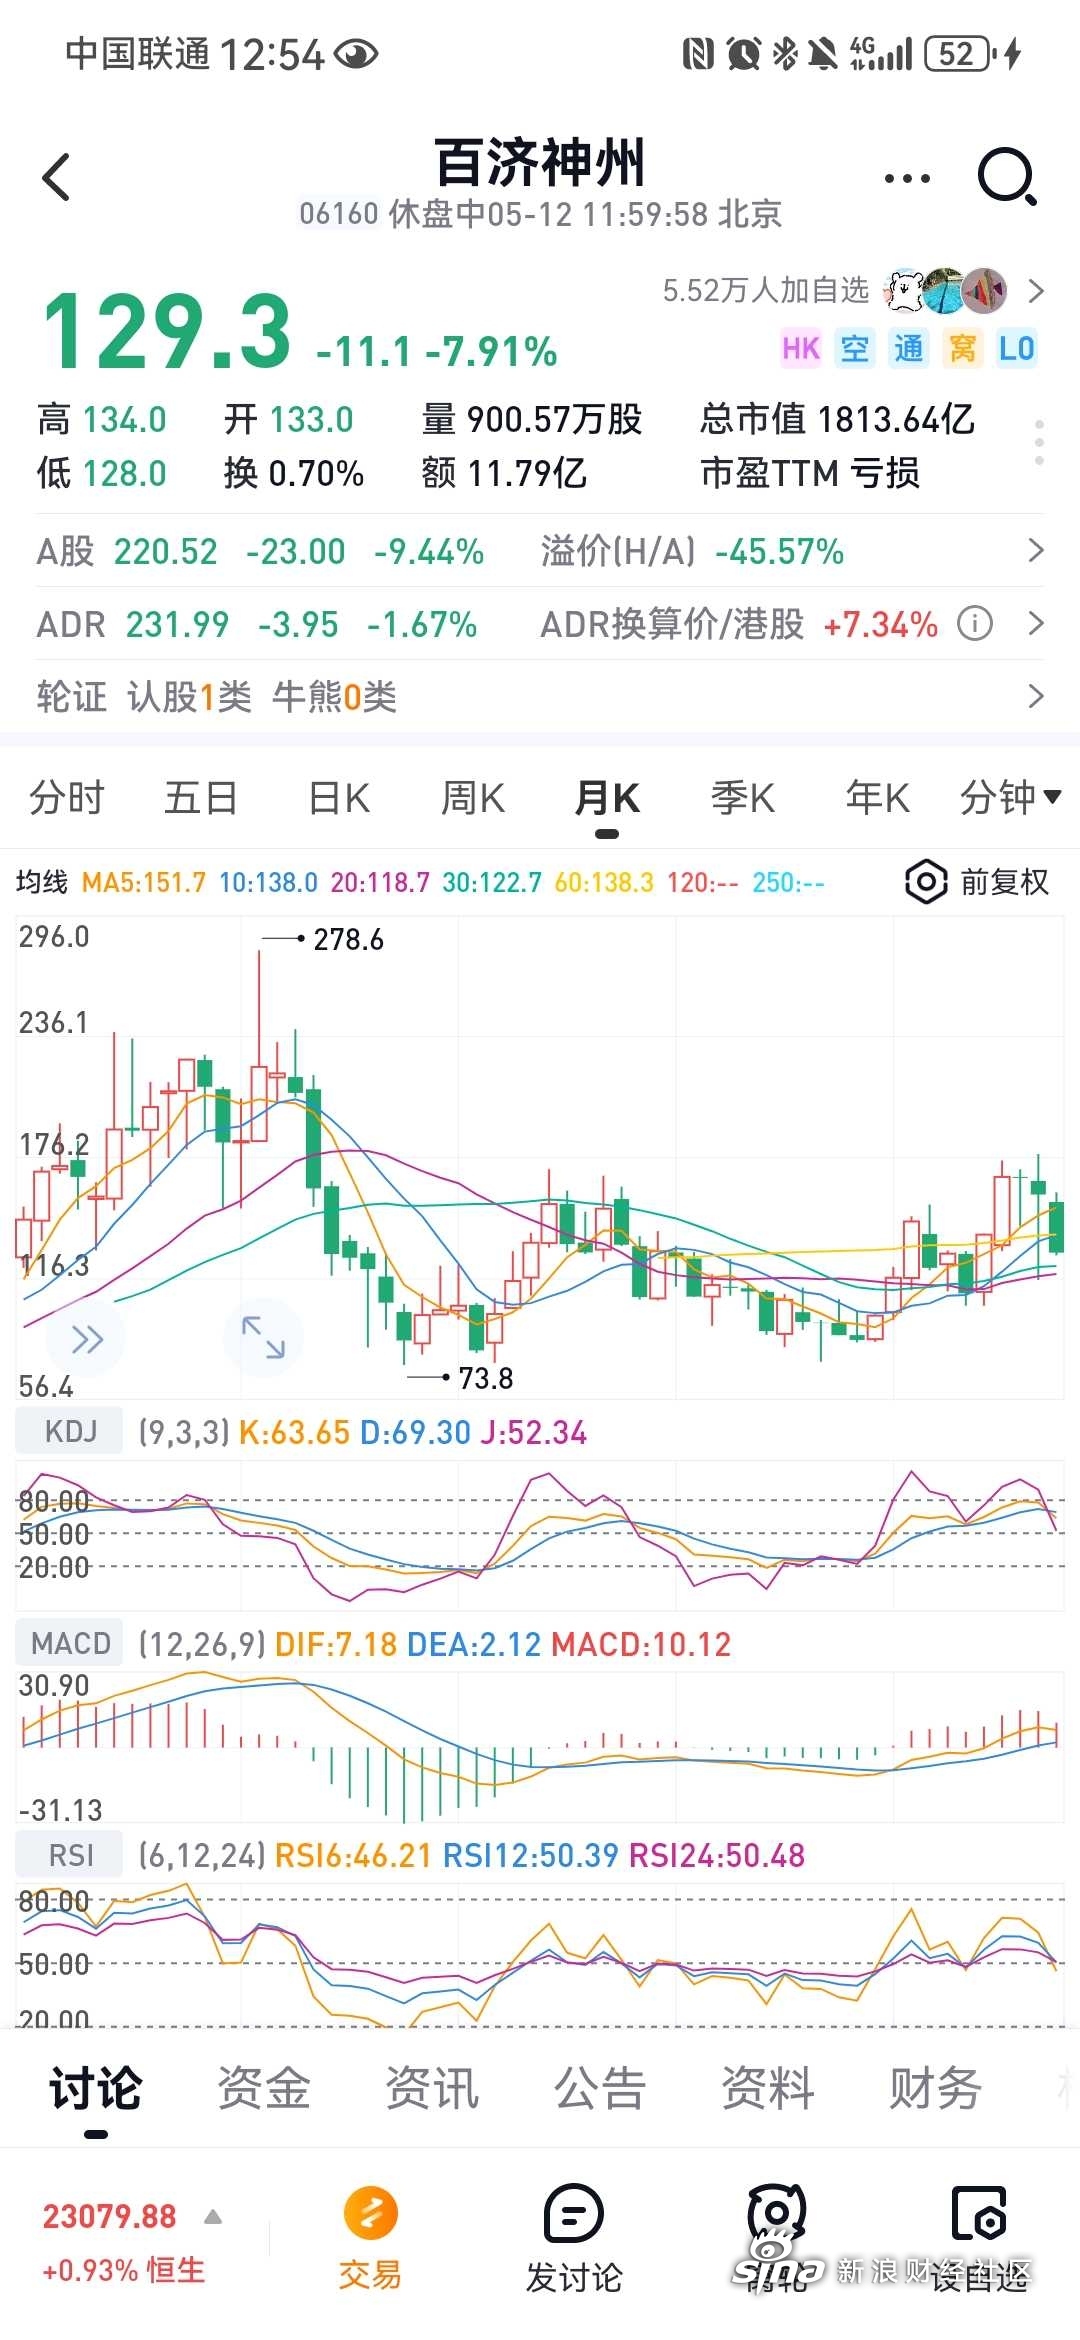Open the 分钟 minute interval dropdown

[1010, 797]
